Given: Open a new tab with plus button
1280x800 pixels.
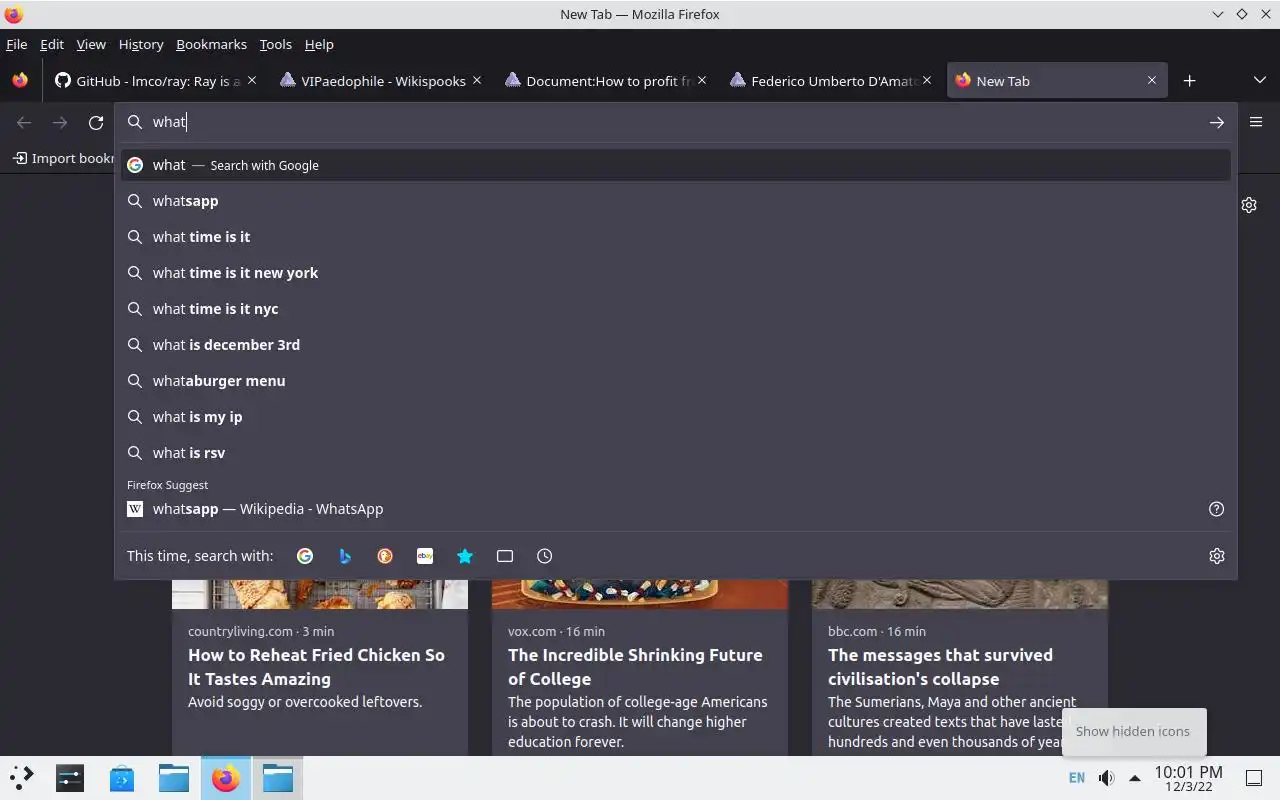Looking at the screenshot, I should (1189, 81).
